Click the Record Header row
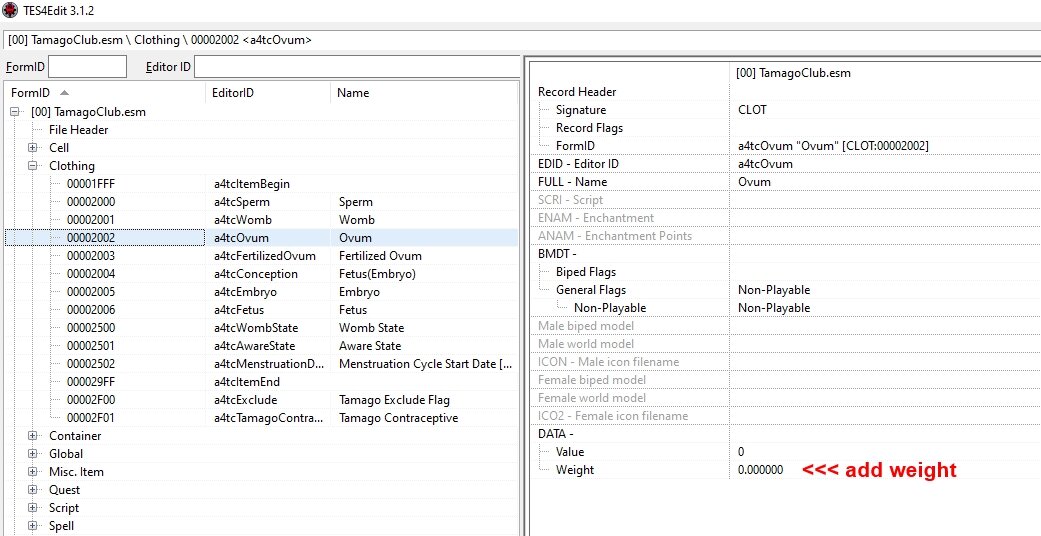 pyautogui.click(x=785, y=92)
